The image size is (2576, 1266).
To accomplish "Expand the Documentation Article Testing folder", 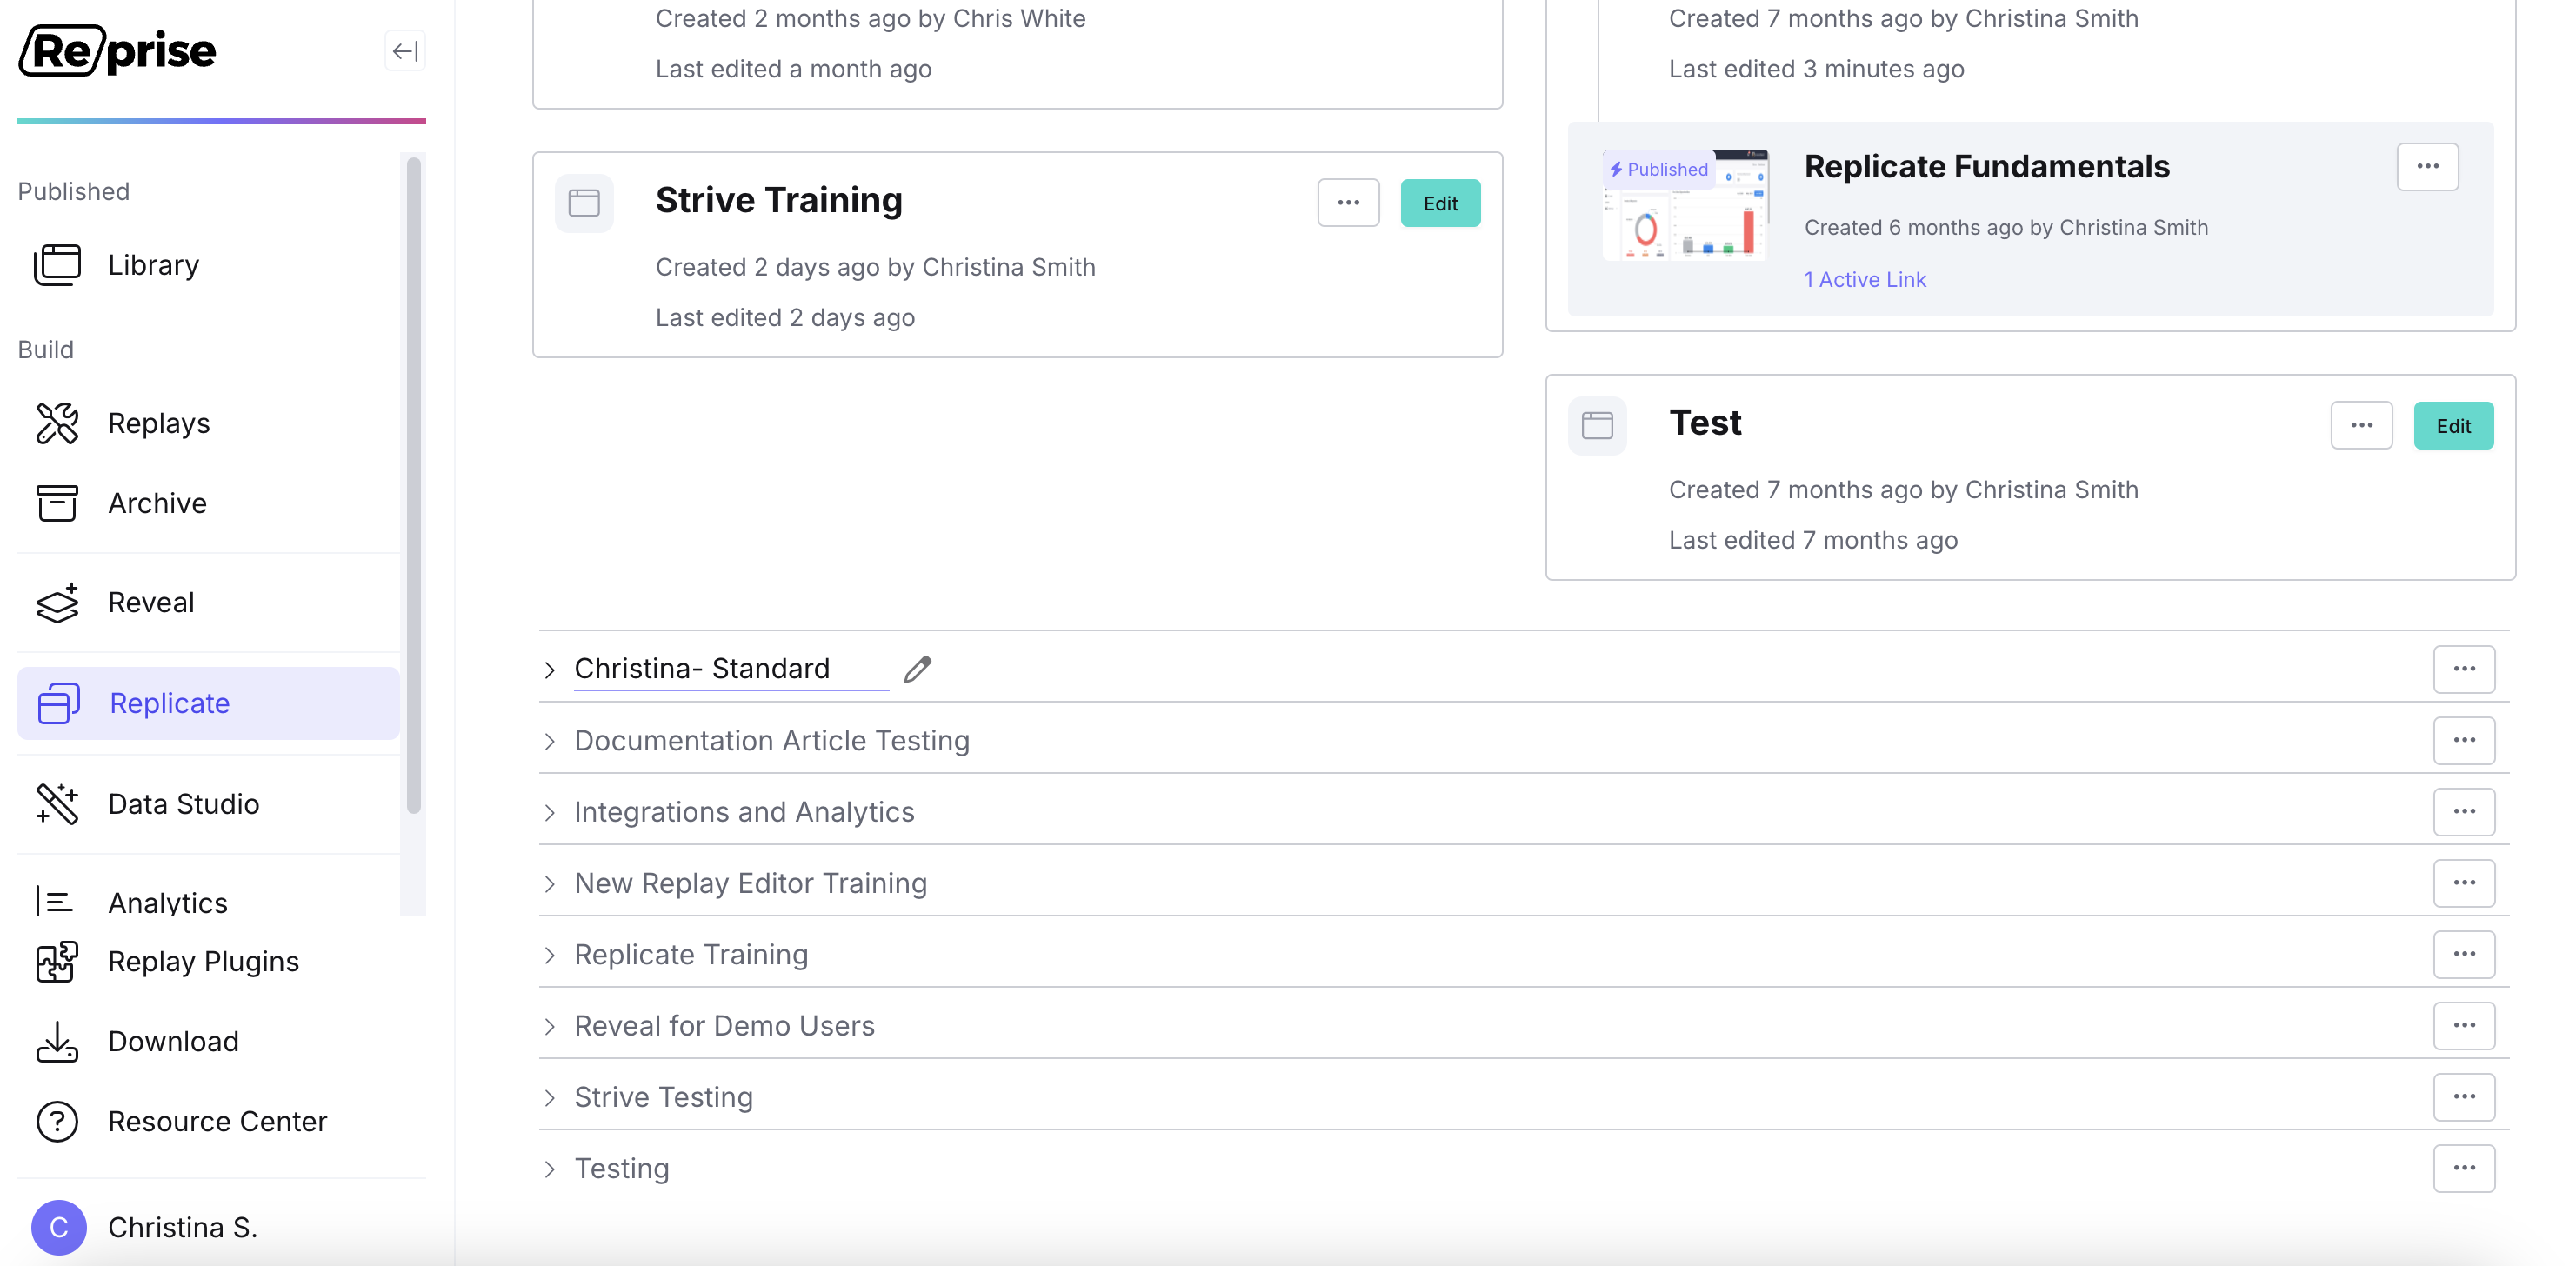I will coord(550,741).
